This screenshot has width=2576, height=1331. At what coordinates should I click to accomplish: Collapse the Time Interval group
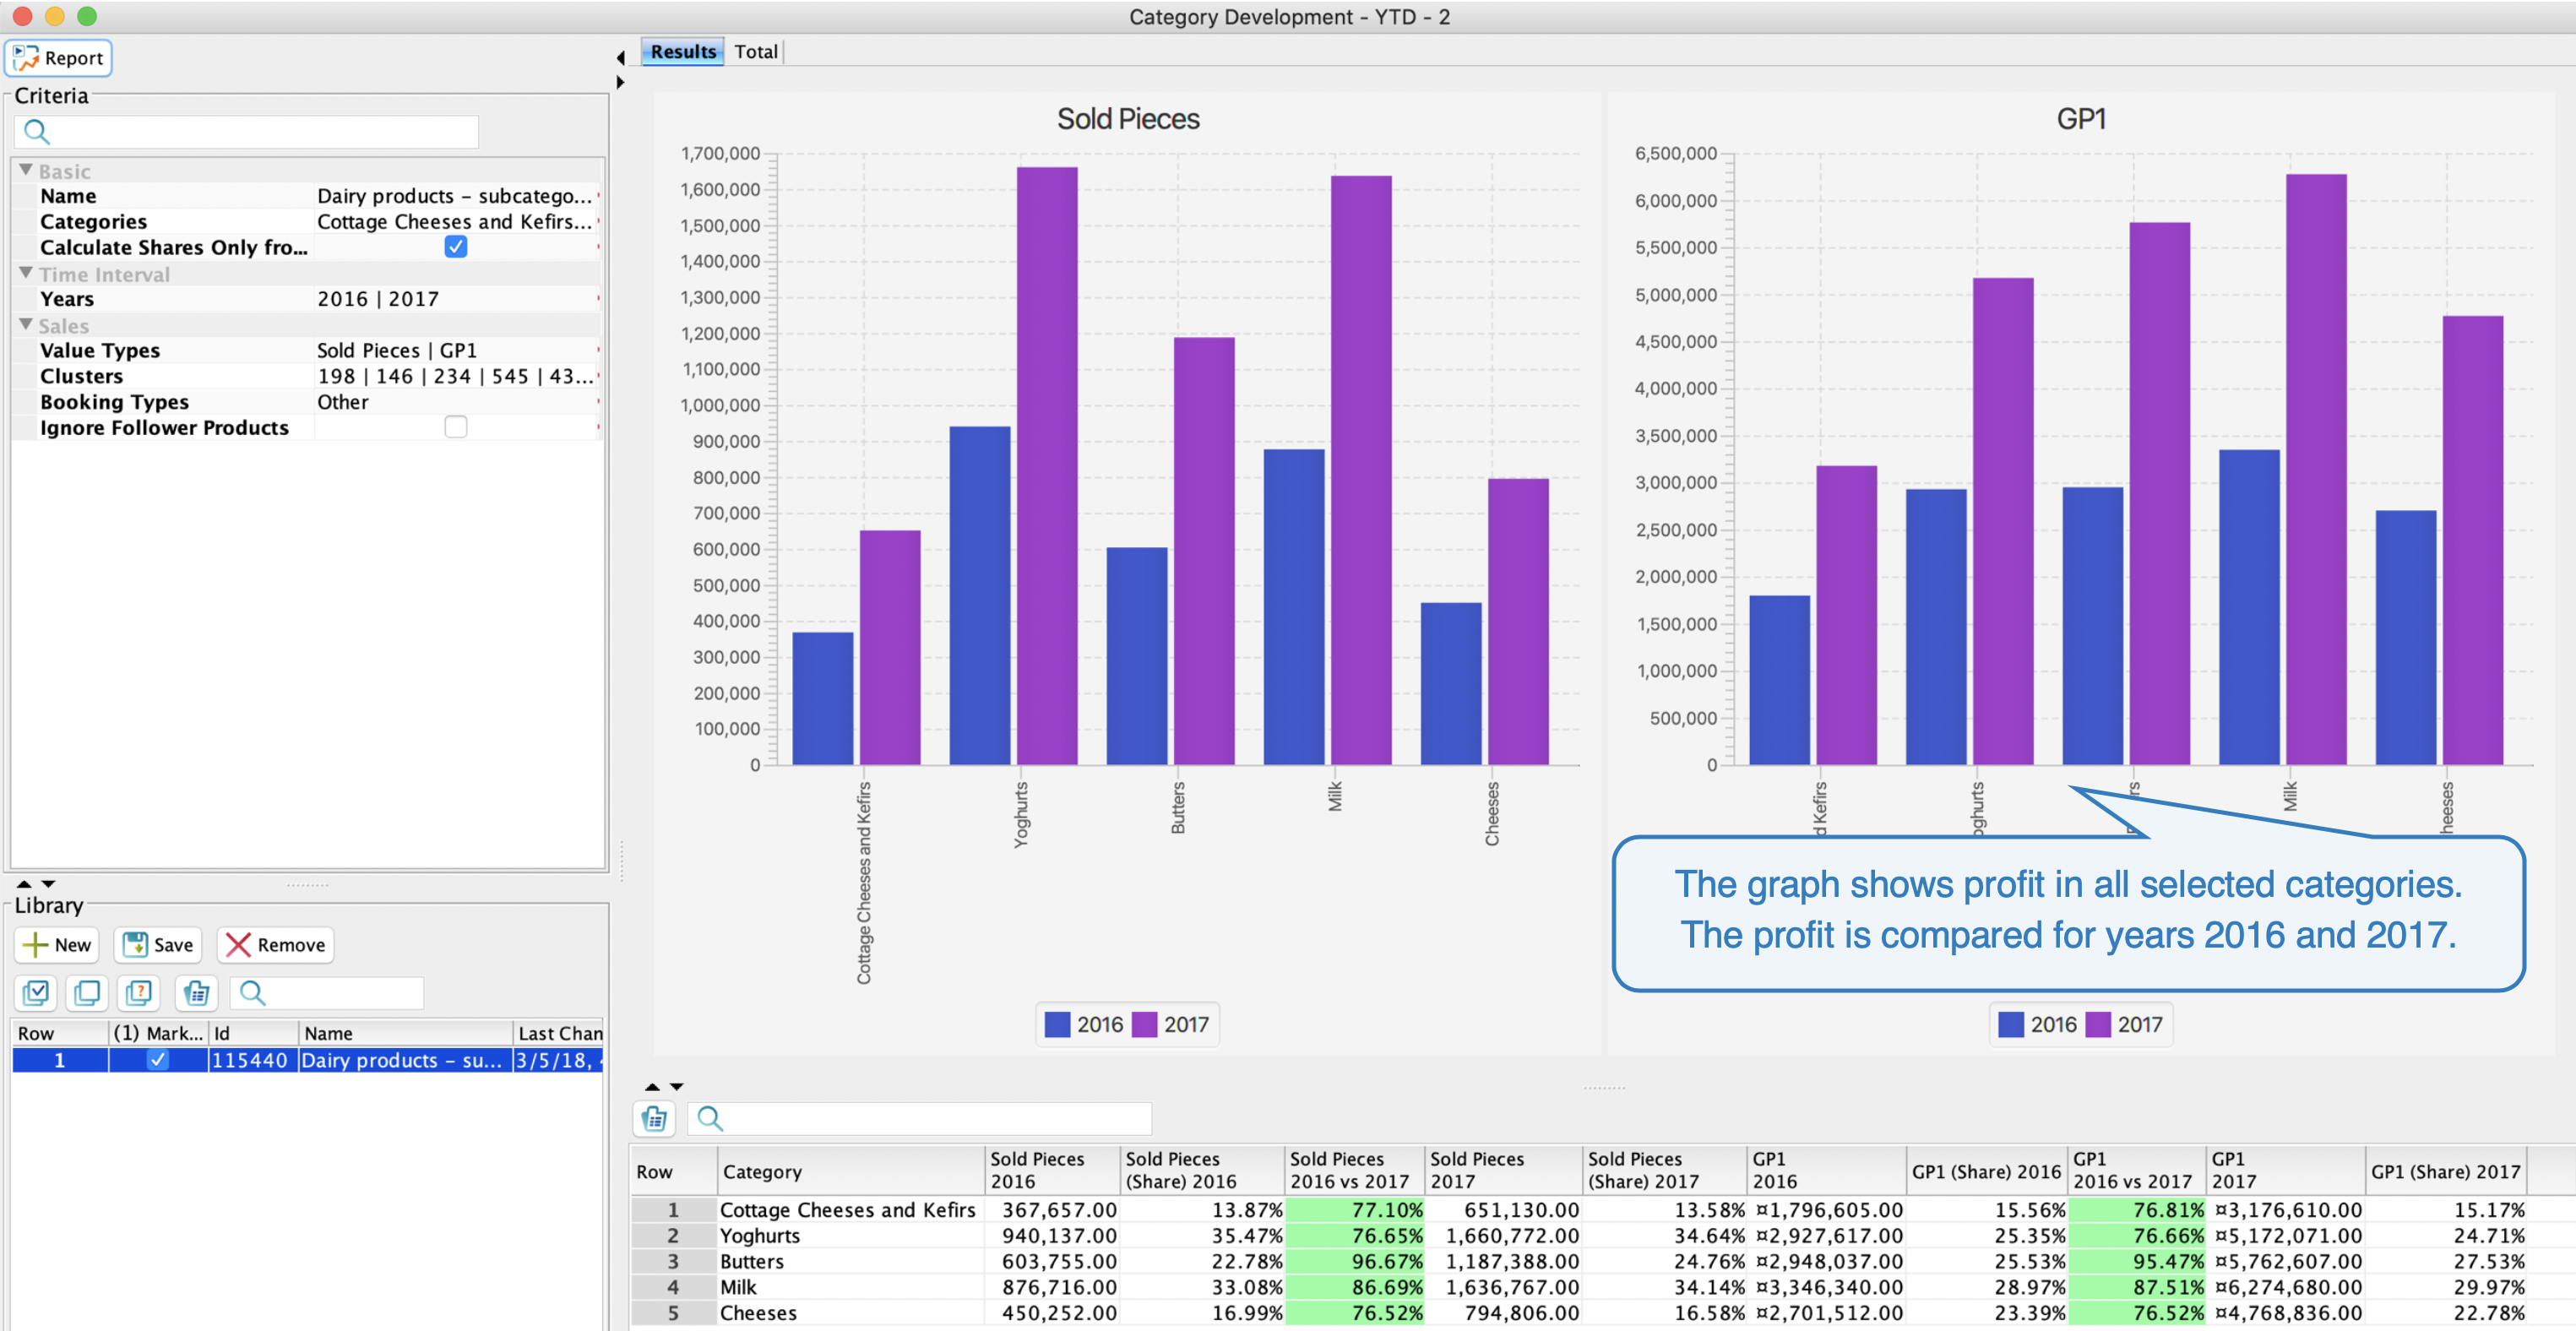pos(26,273)
